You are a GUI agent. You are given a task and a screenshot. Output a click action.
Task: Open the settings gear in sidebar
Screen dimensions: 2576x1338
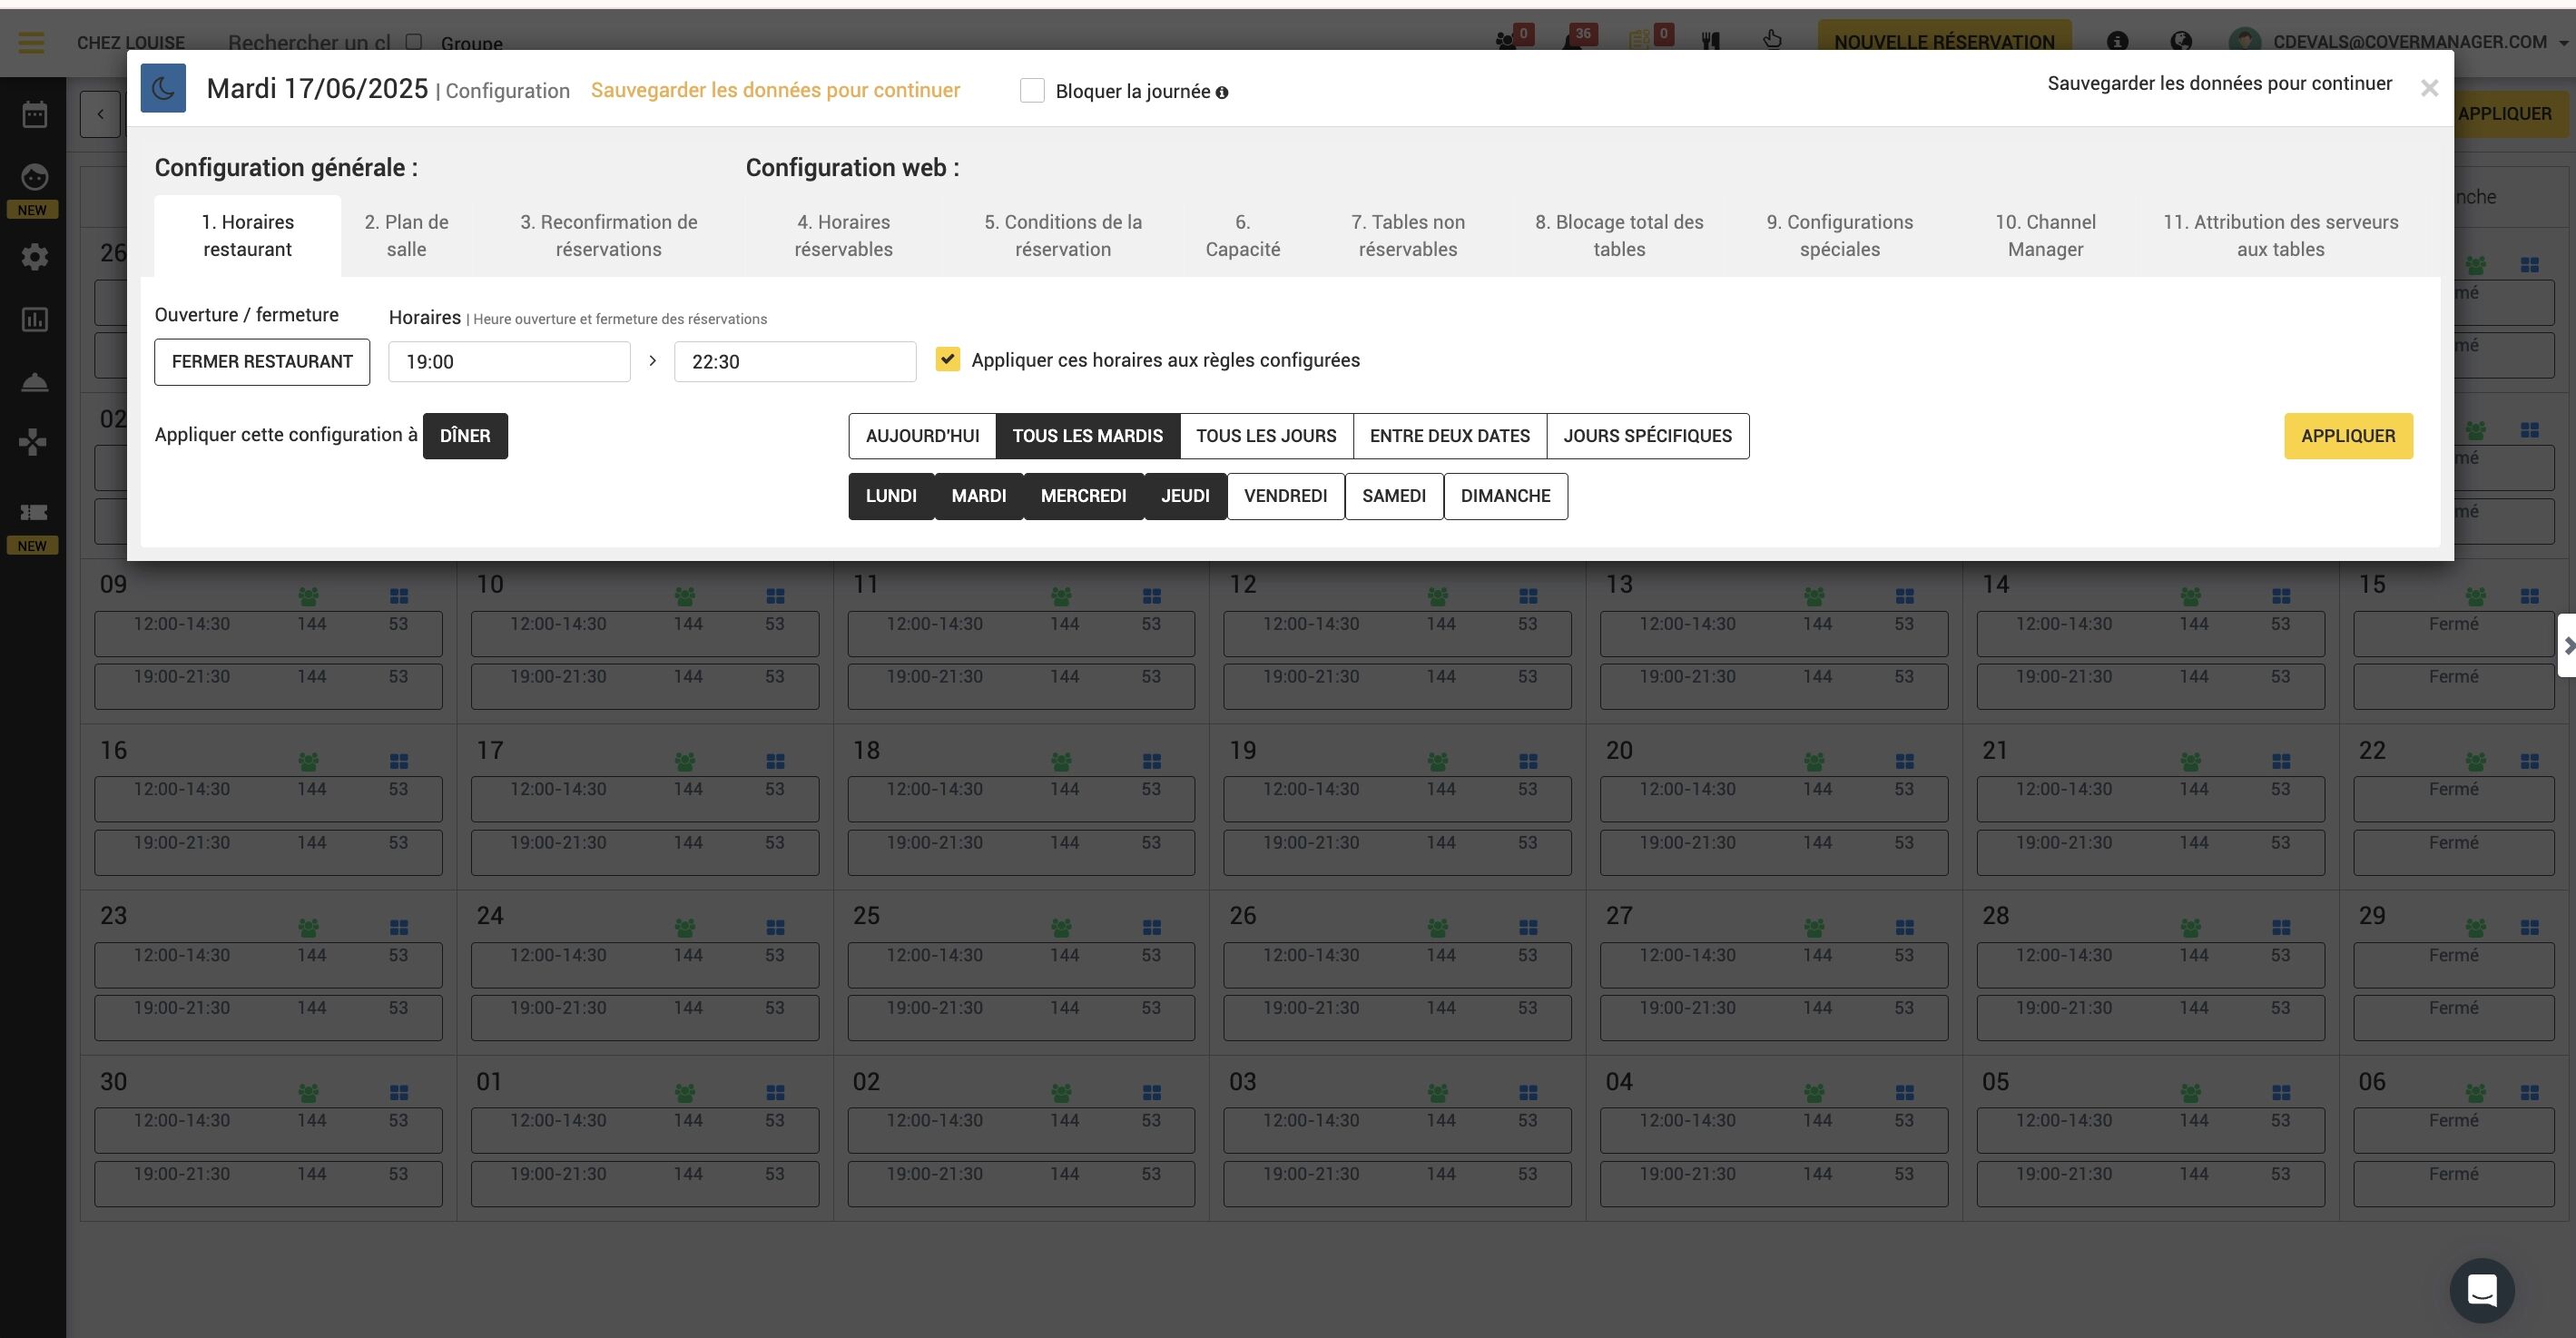(x=34, y=257)
